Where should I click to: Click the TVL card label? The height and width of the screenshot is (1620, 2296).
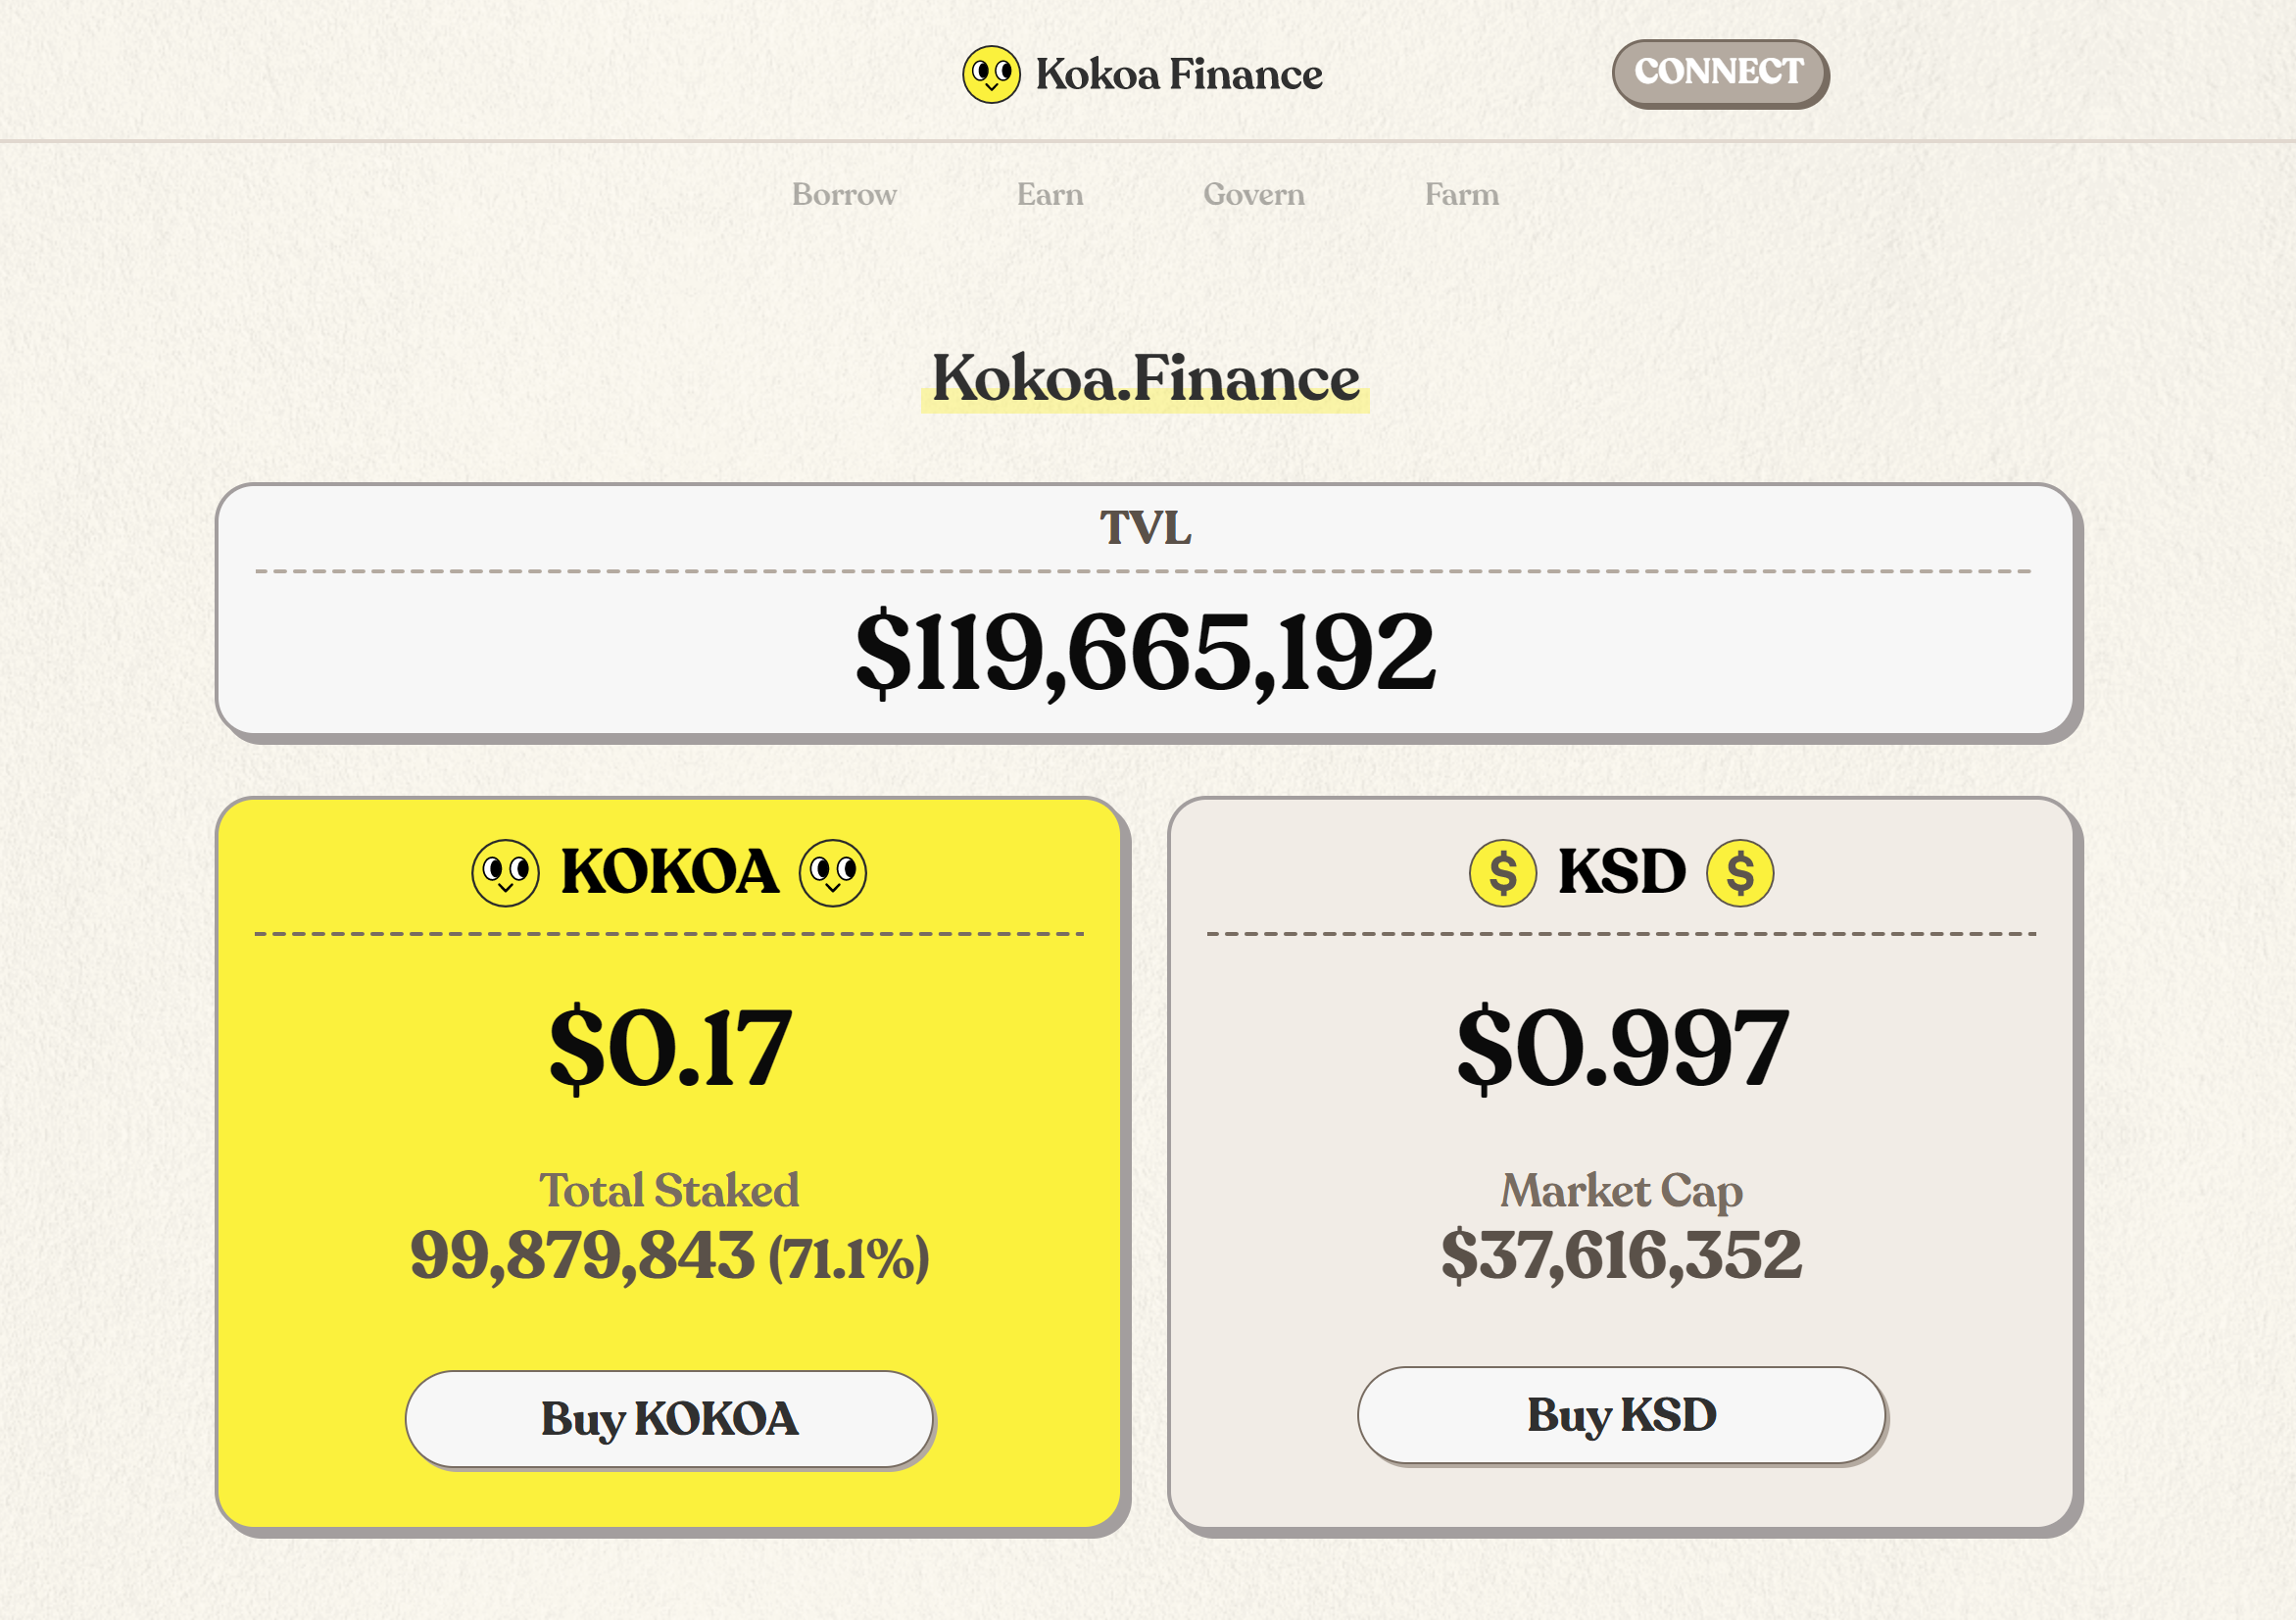coord(1145,528)
